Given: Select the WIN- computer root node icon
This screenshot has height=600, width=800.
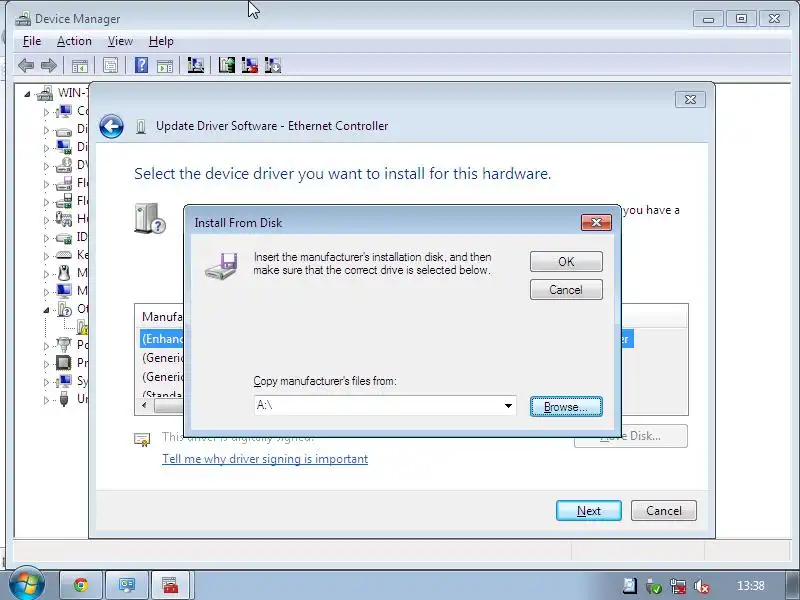Looking at the screenshot, I should pos(45,93).
